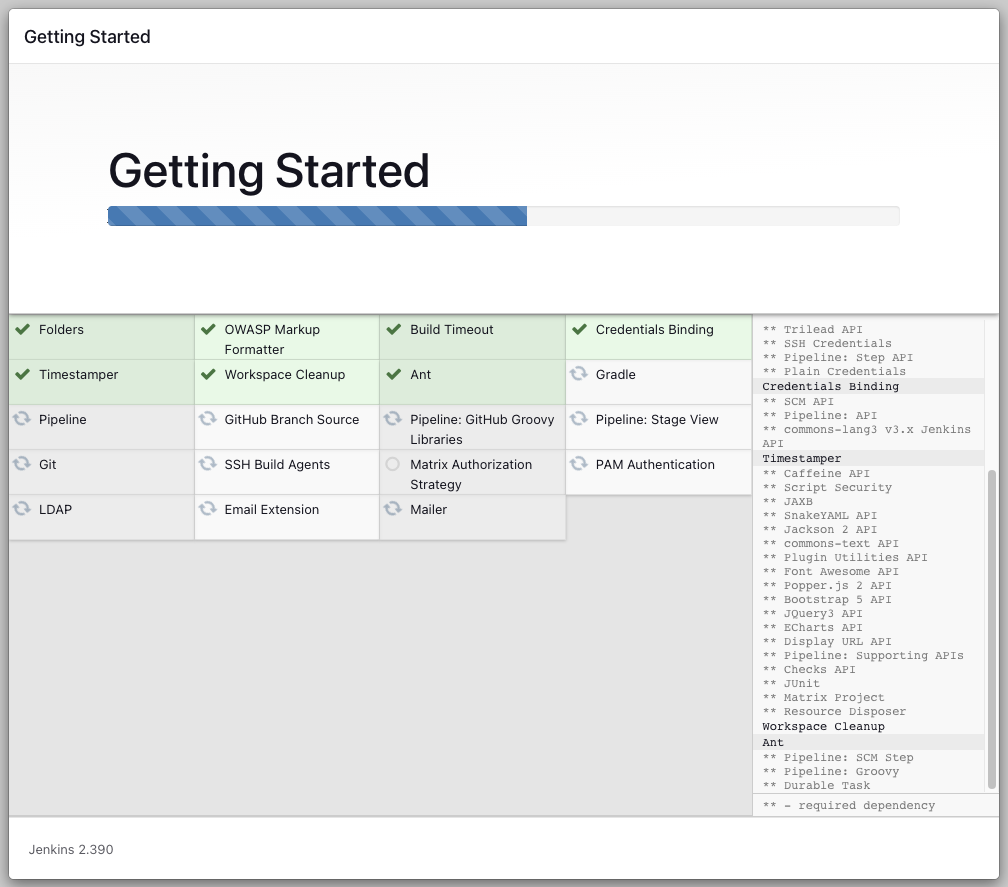Click the checkmark icon beside Build Timeout
This screenshot has height=887, width=1008.
[x=393, y=330]
